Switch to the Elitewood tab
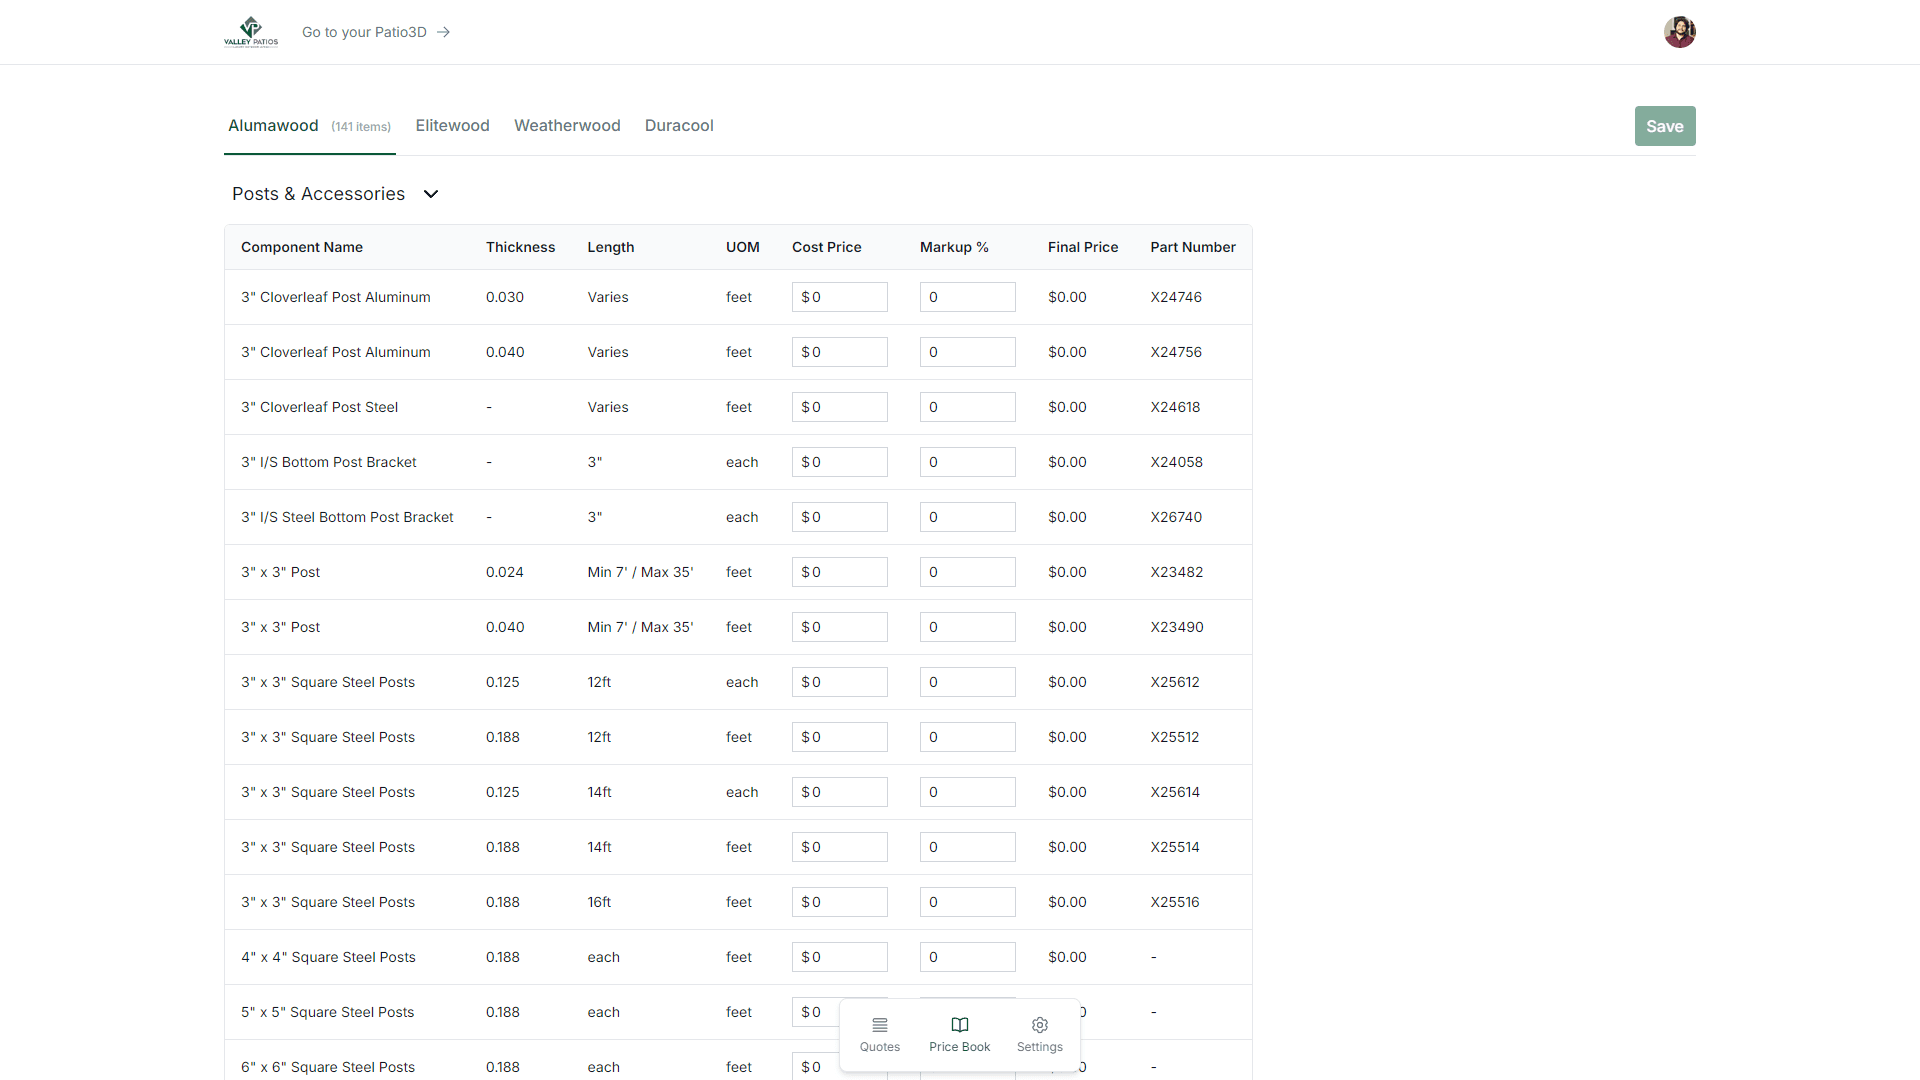The height and width of the screenshot is (1080, 1920). [452, 126]
